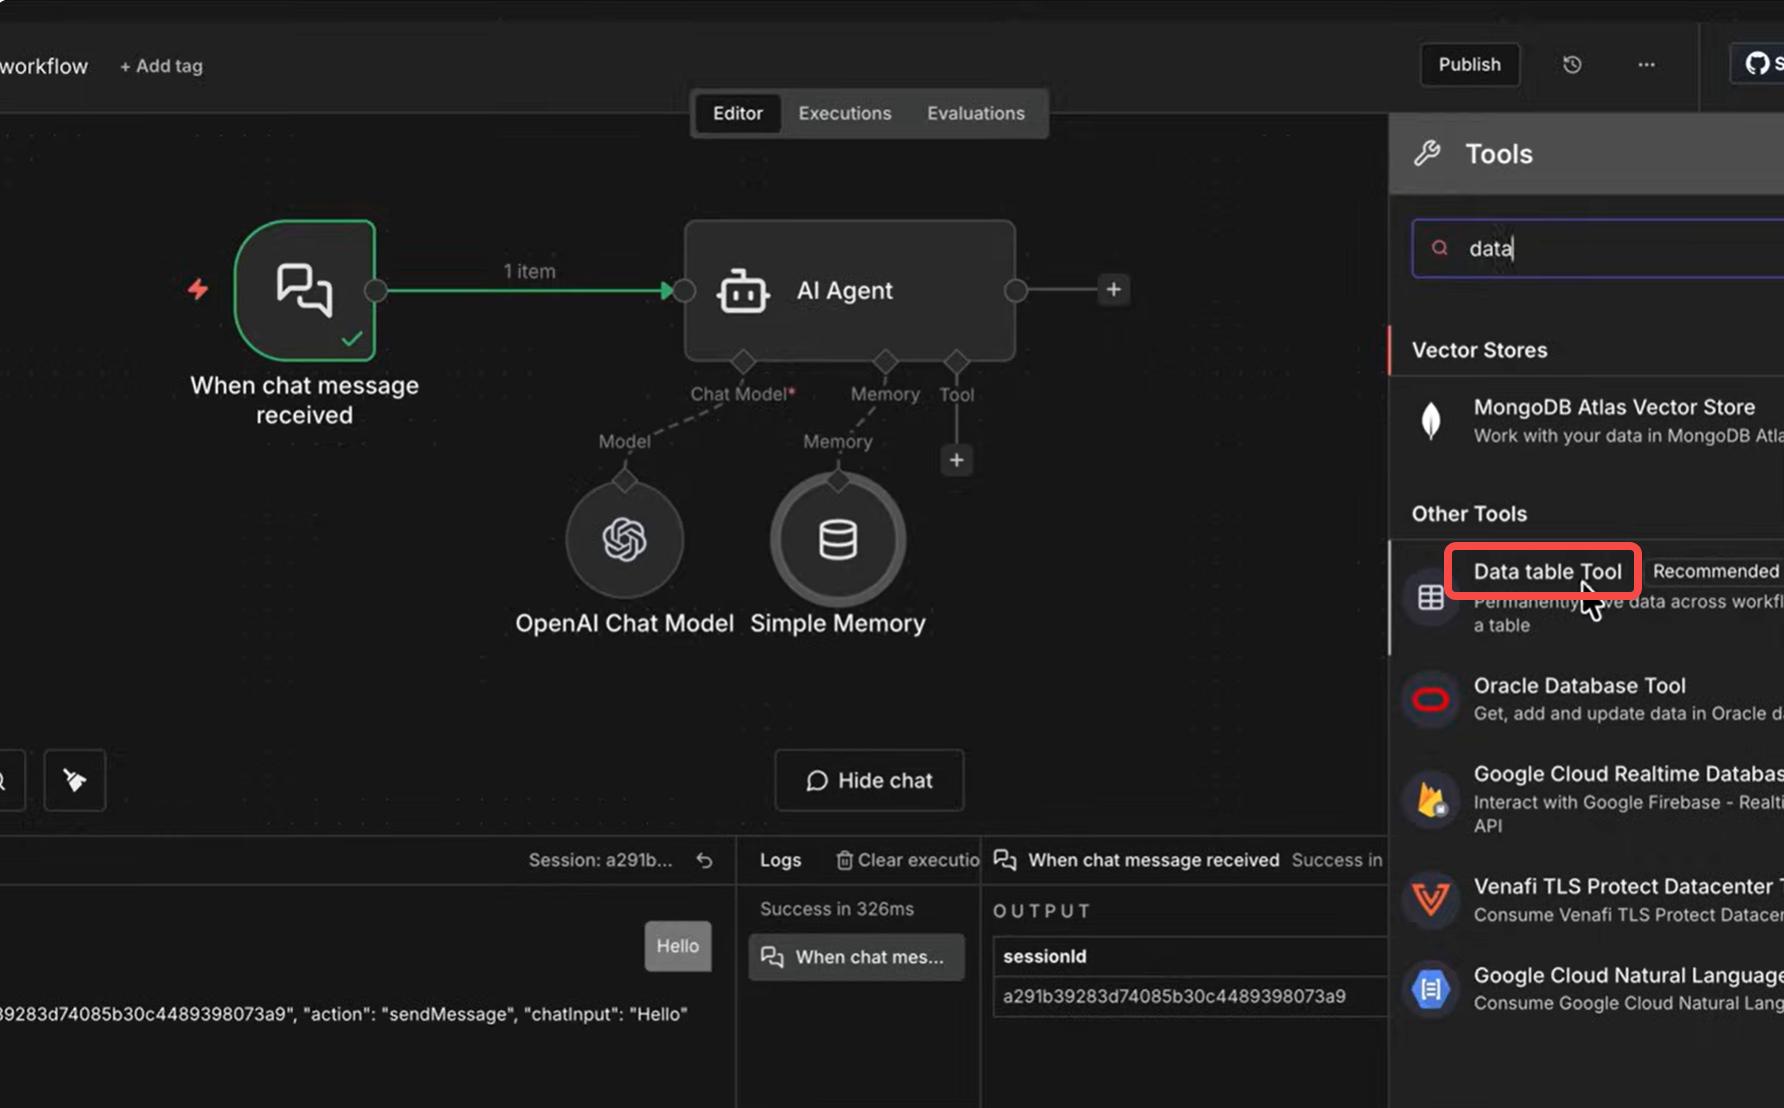Add a tool with the Tool plus button

(957, 460)
